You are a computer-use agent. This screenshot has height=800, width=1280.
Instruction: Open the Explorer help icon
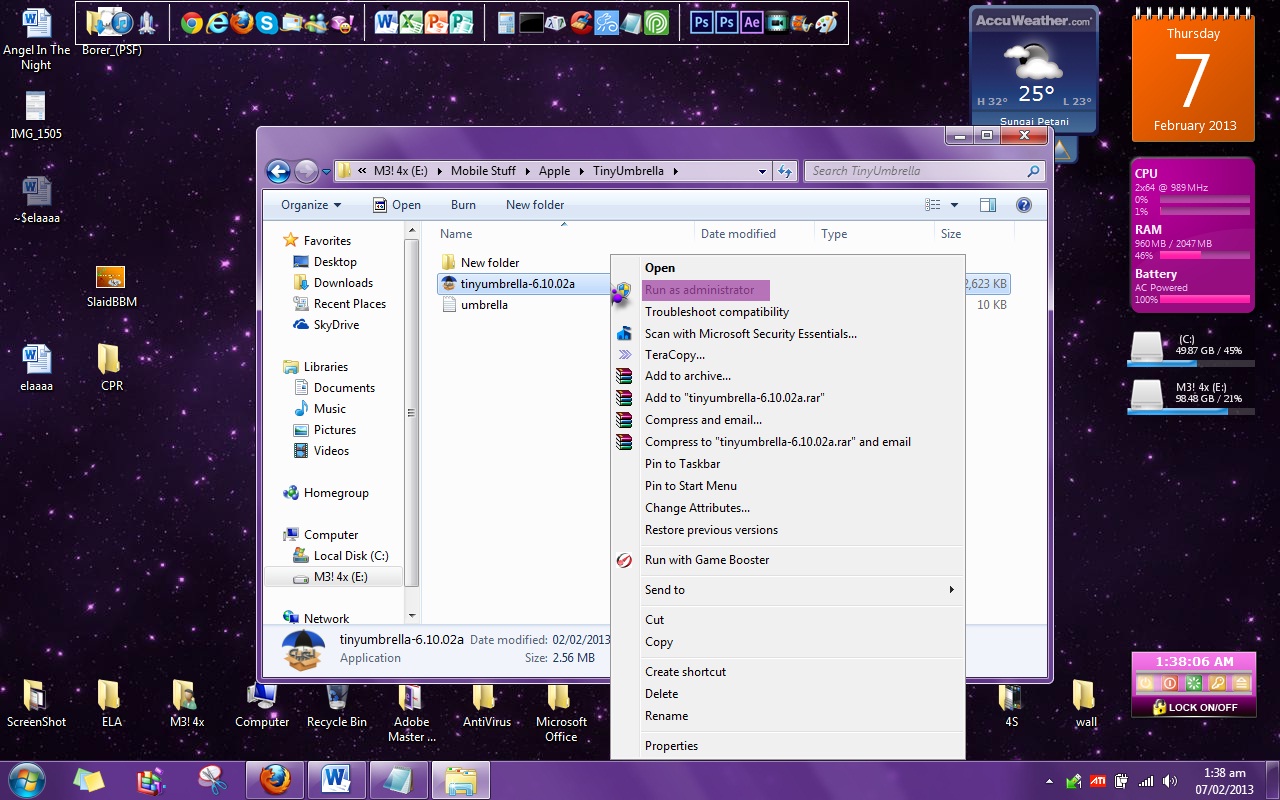click(1023, 205)
